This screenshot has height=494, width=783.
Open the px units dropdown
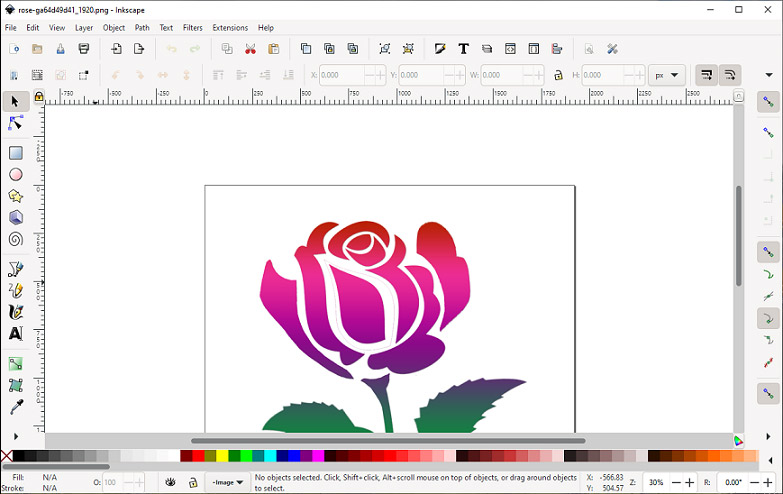pos(667,75)
